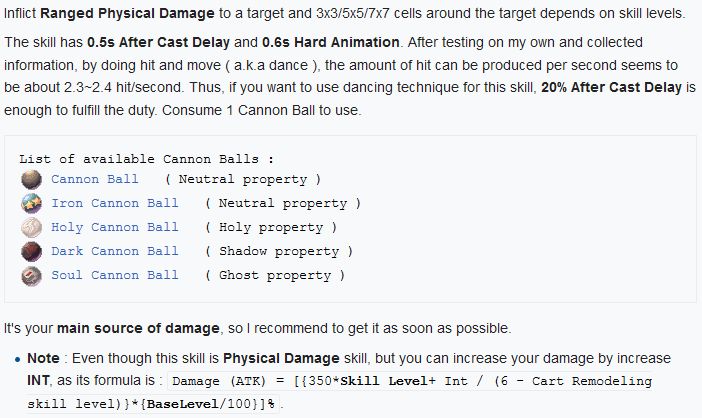
Task: Click the Dark Cannon Ball icon
Action: pos(33,251)
